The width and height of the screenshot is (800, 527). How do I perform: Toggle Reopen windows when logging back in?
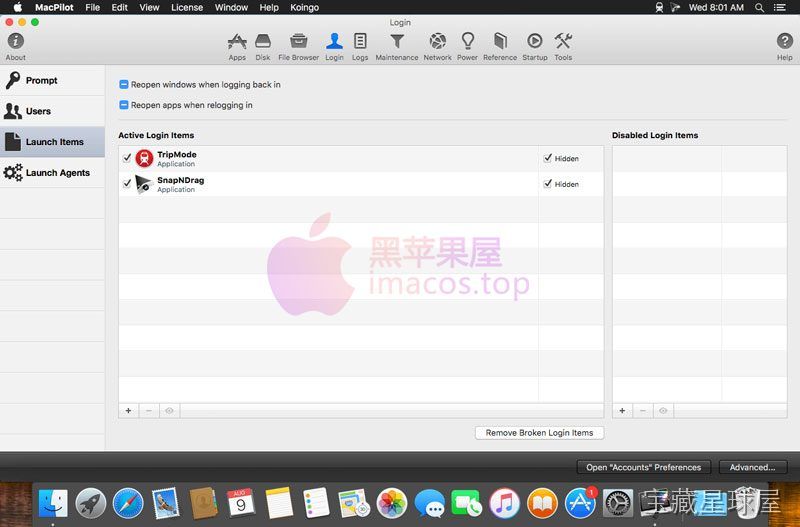tap(123, 85)
